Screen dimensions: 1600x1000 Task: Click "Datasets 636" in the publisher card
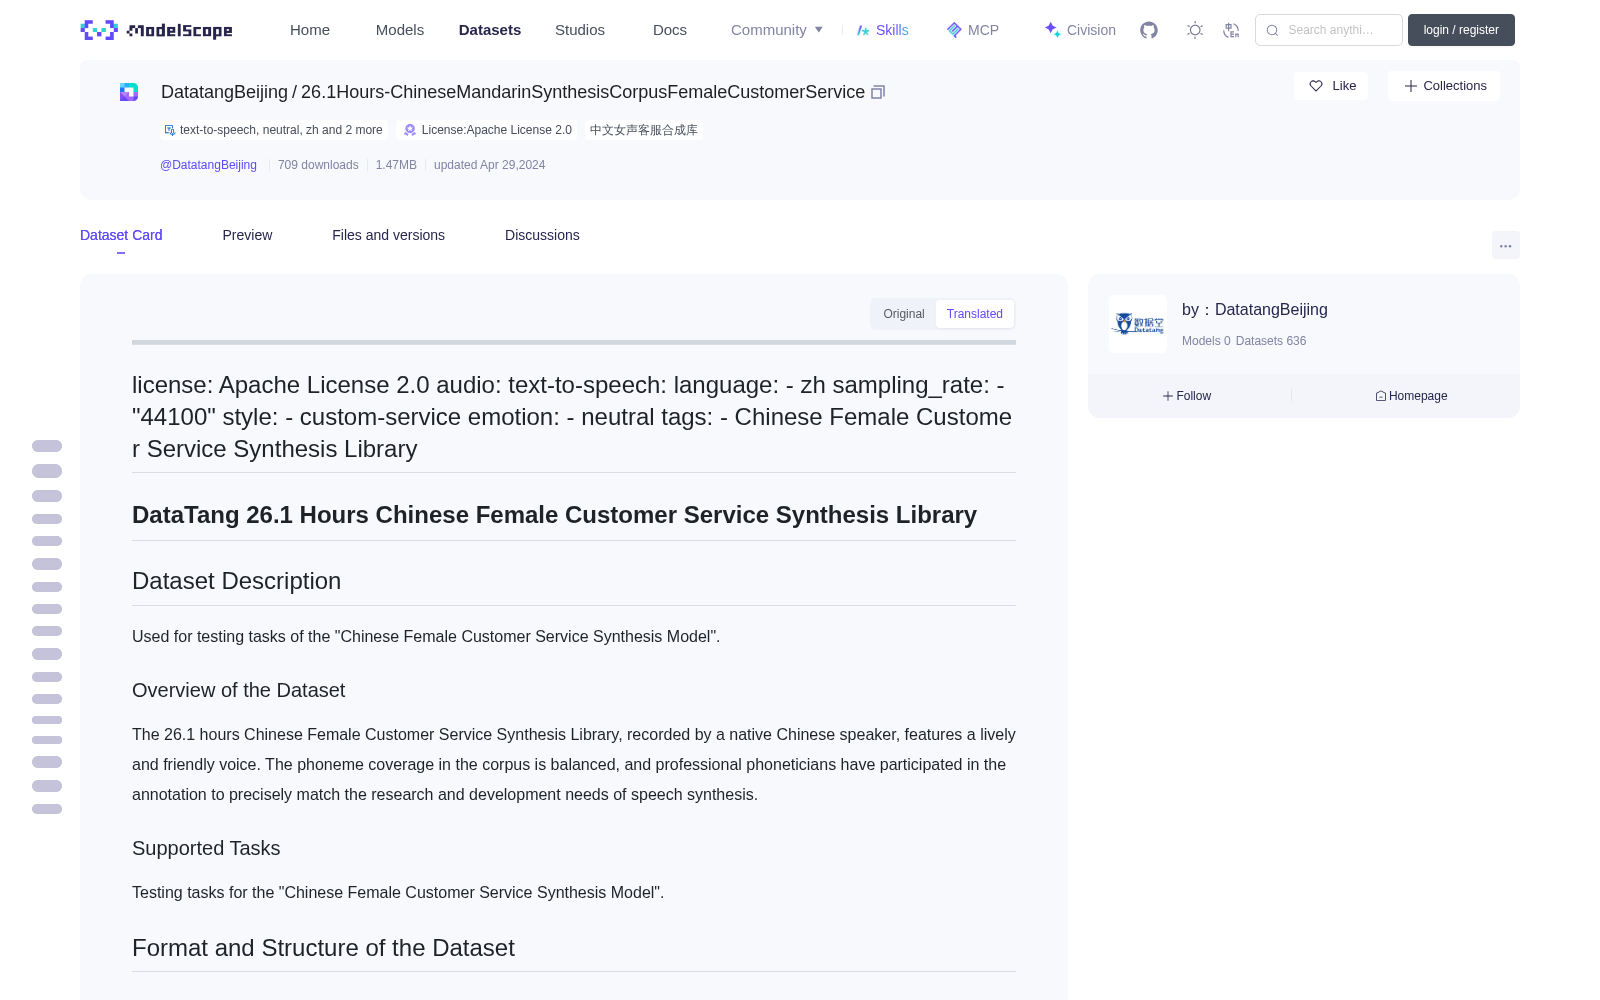click(1271, 341)
